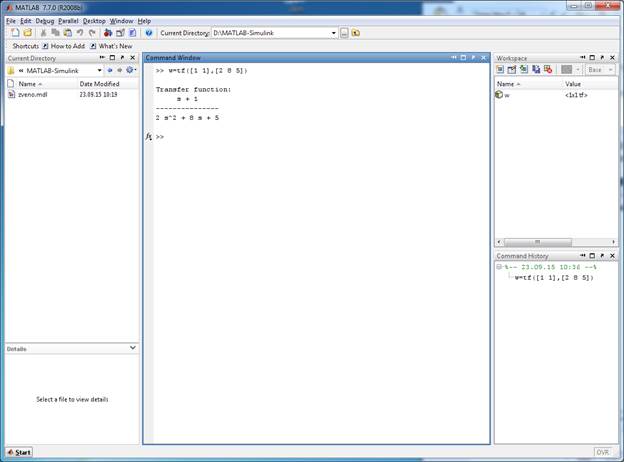Maximize the Current Directory panel
Viewport: 624px width, 462px height.
pyautogui.click(x=112, y=58)
